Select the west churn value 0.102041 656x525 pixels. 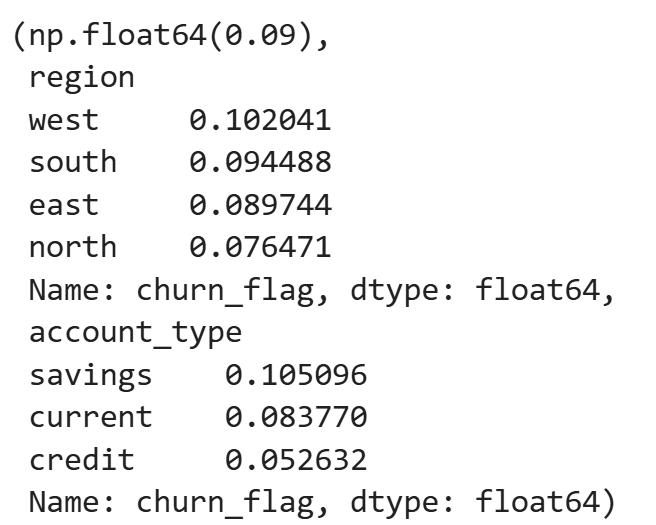click(x=260, y=120)
